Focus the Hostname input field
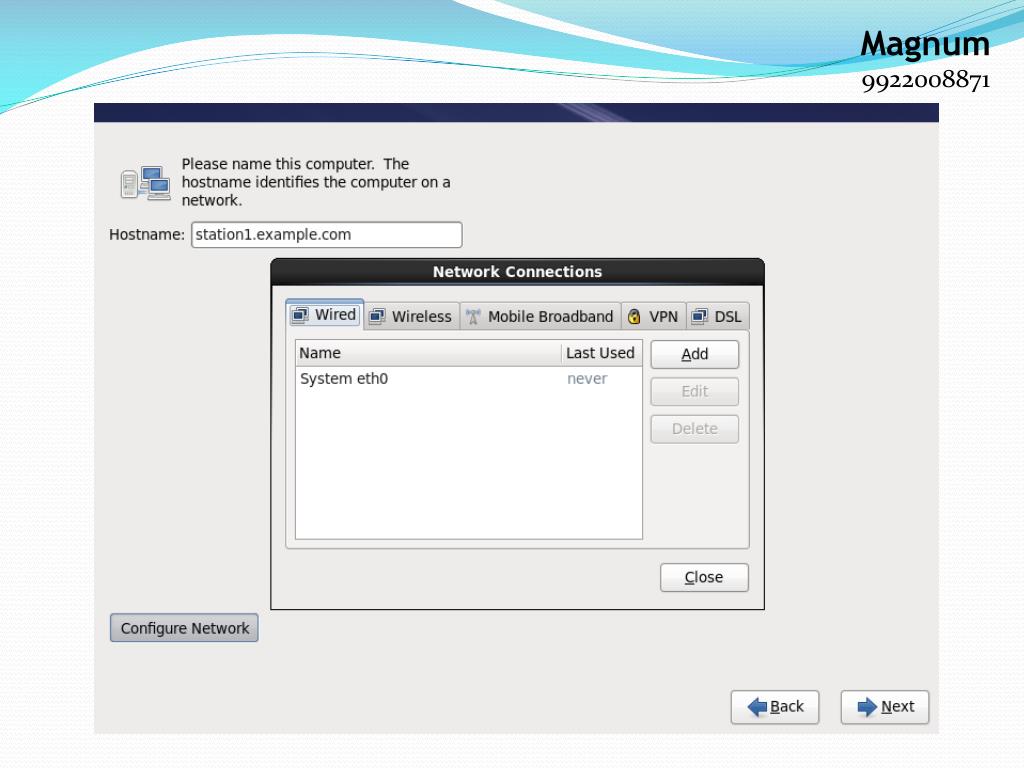 [327, 235]
